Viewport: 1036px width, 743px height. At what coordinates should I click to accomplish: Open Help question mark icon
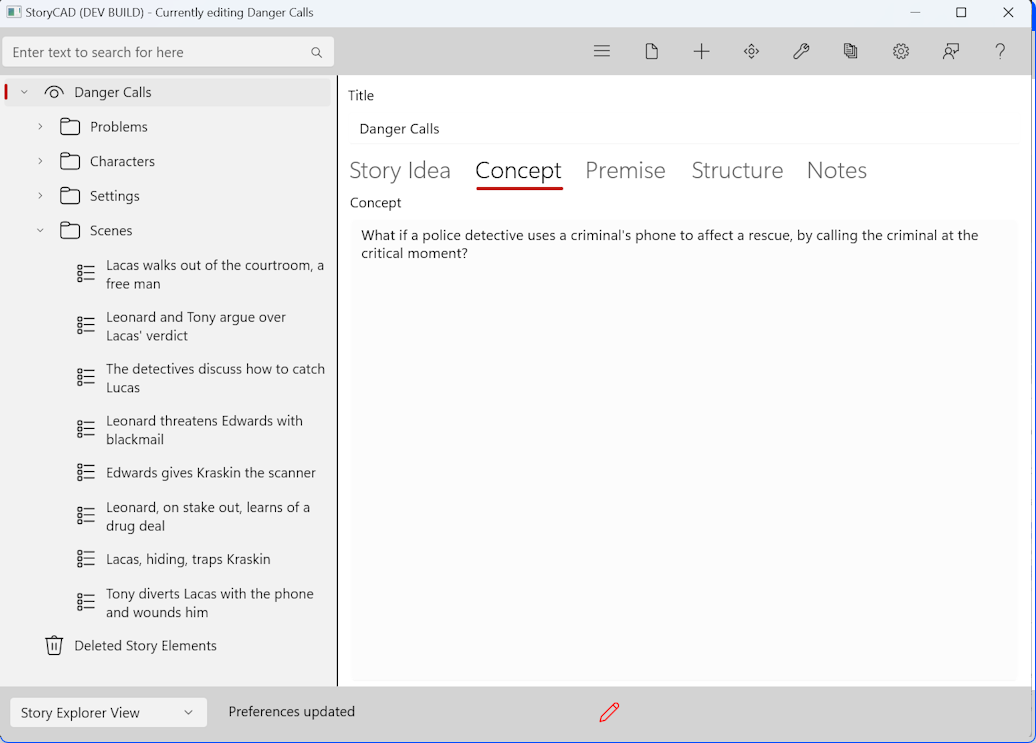click(1000, 52)
